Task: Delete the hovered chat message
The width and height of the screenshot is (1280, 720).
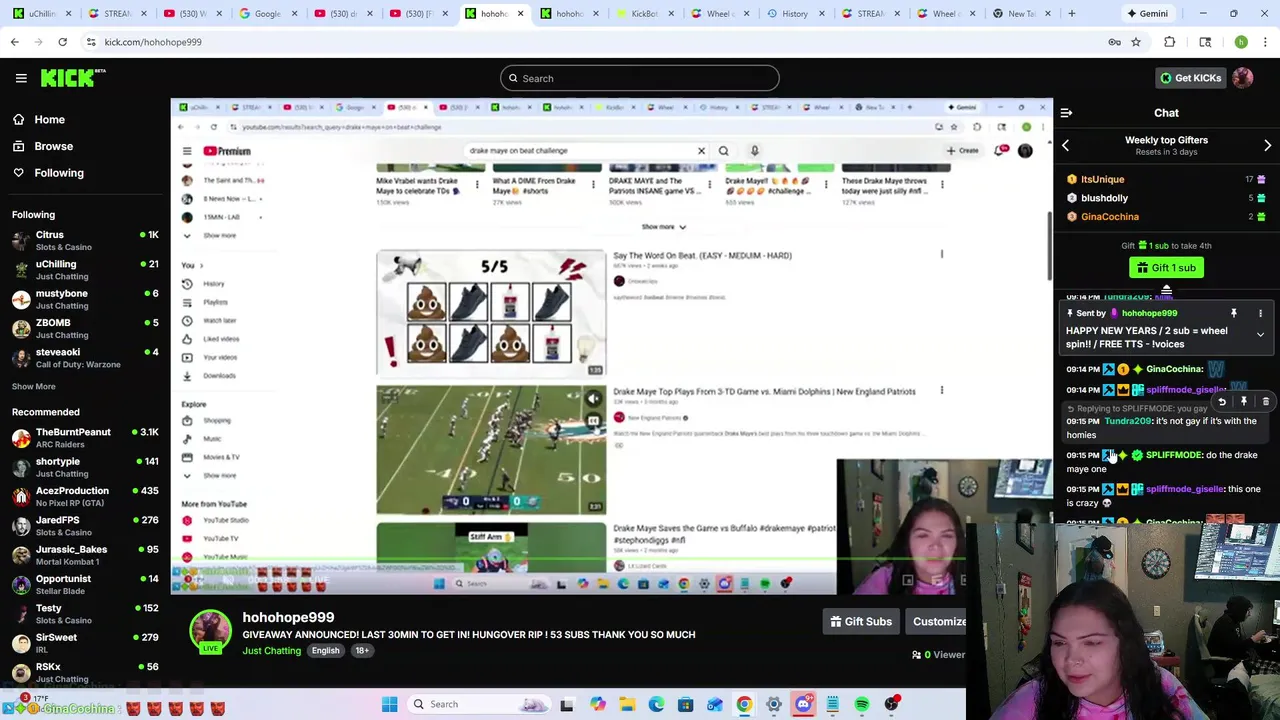Action: [1265, 402]
